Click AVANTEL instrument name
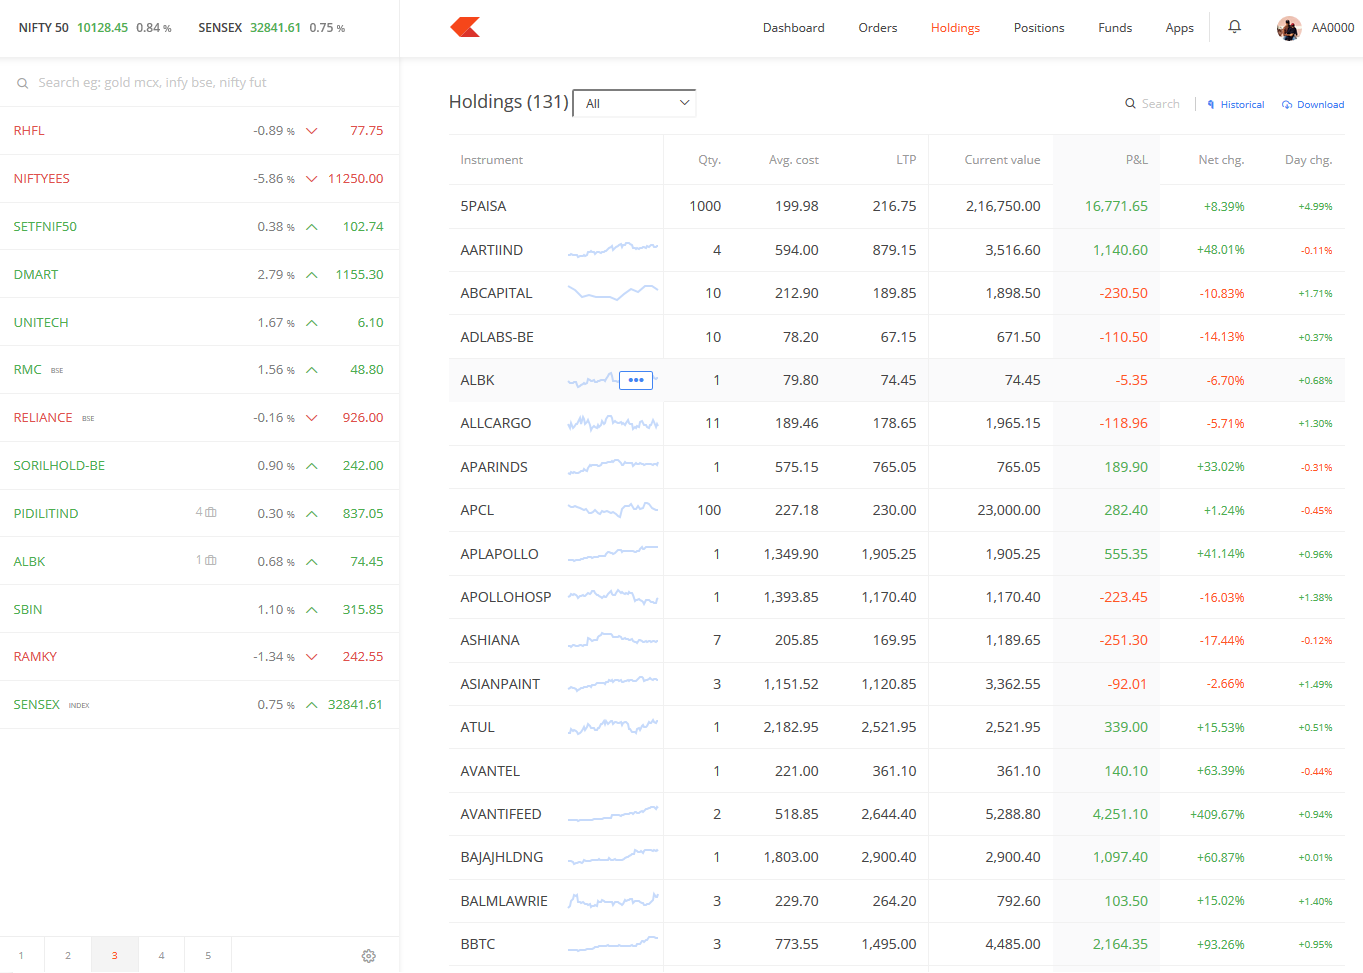The height and width of the screenshot is (973, 1363). point(490,771)
